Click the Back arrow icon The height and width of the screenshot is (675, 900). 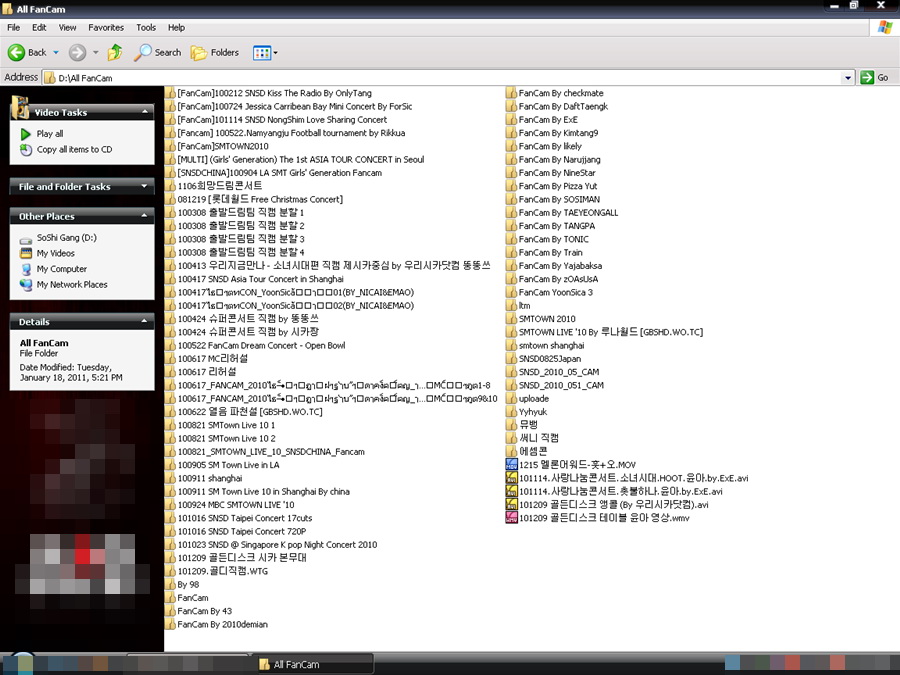[16, 53]
